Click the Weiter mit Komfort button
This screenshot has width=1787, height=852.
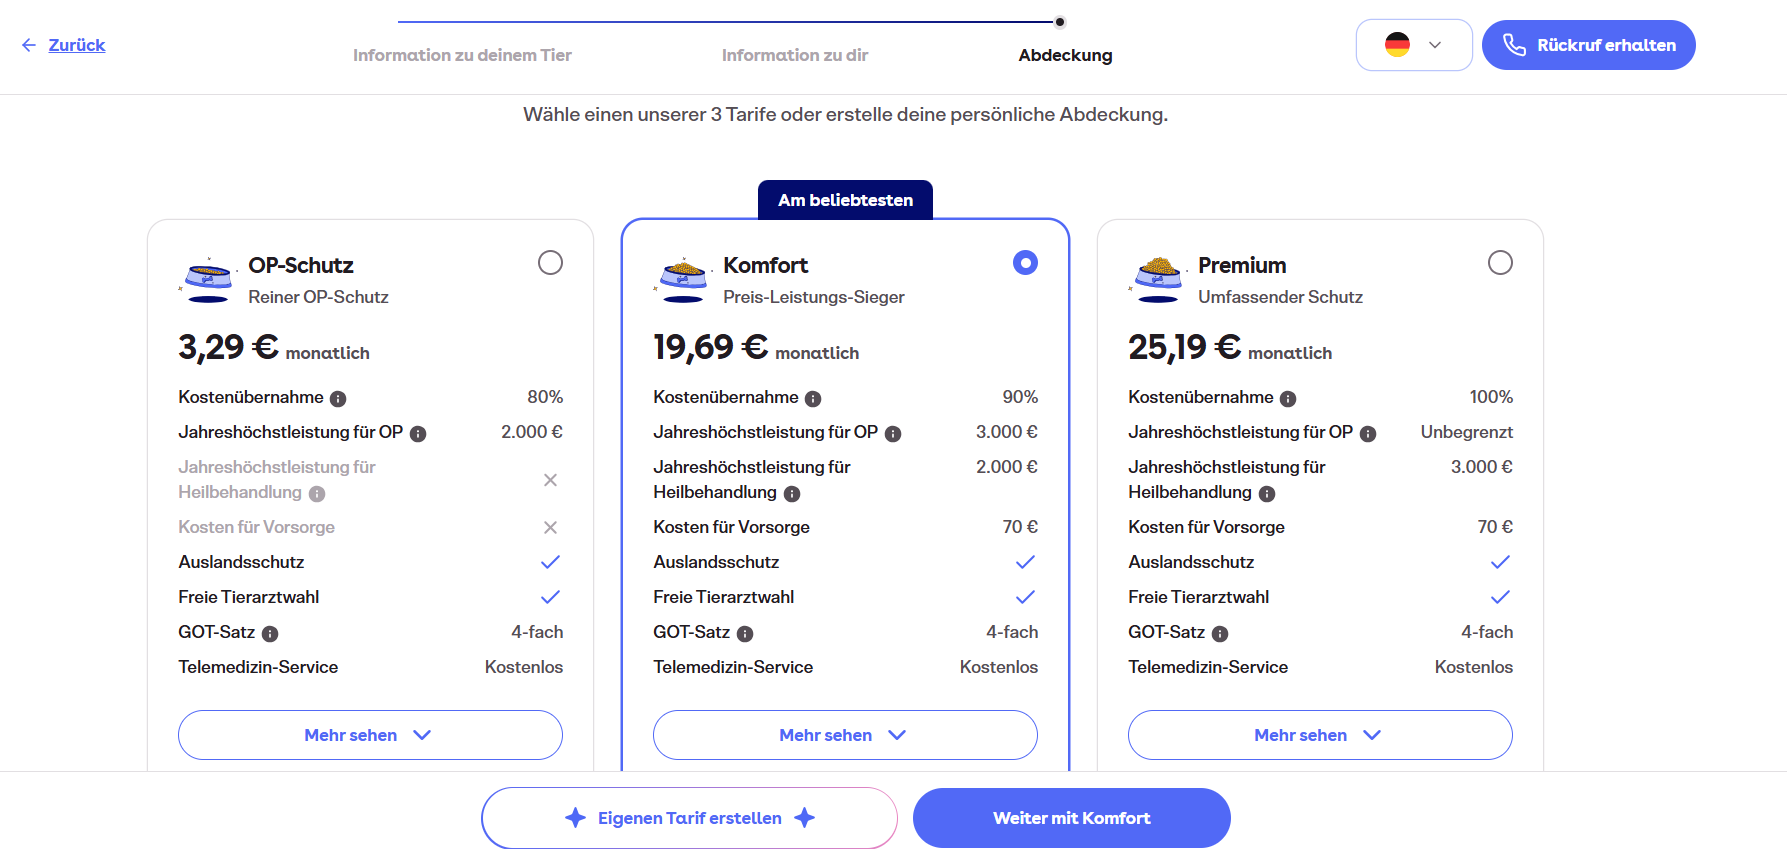point(1071,818)
